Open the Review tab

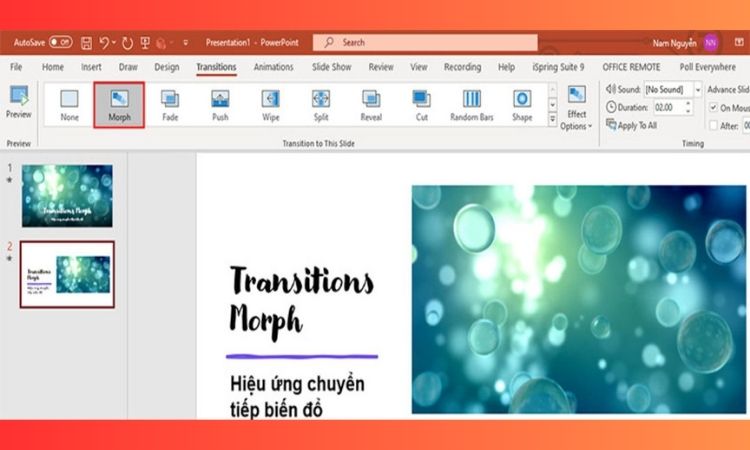tap(381, 67)
